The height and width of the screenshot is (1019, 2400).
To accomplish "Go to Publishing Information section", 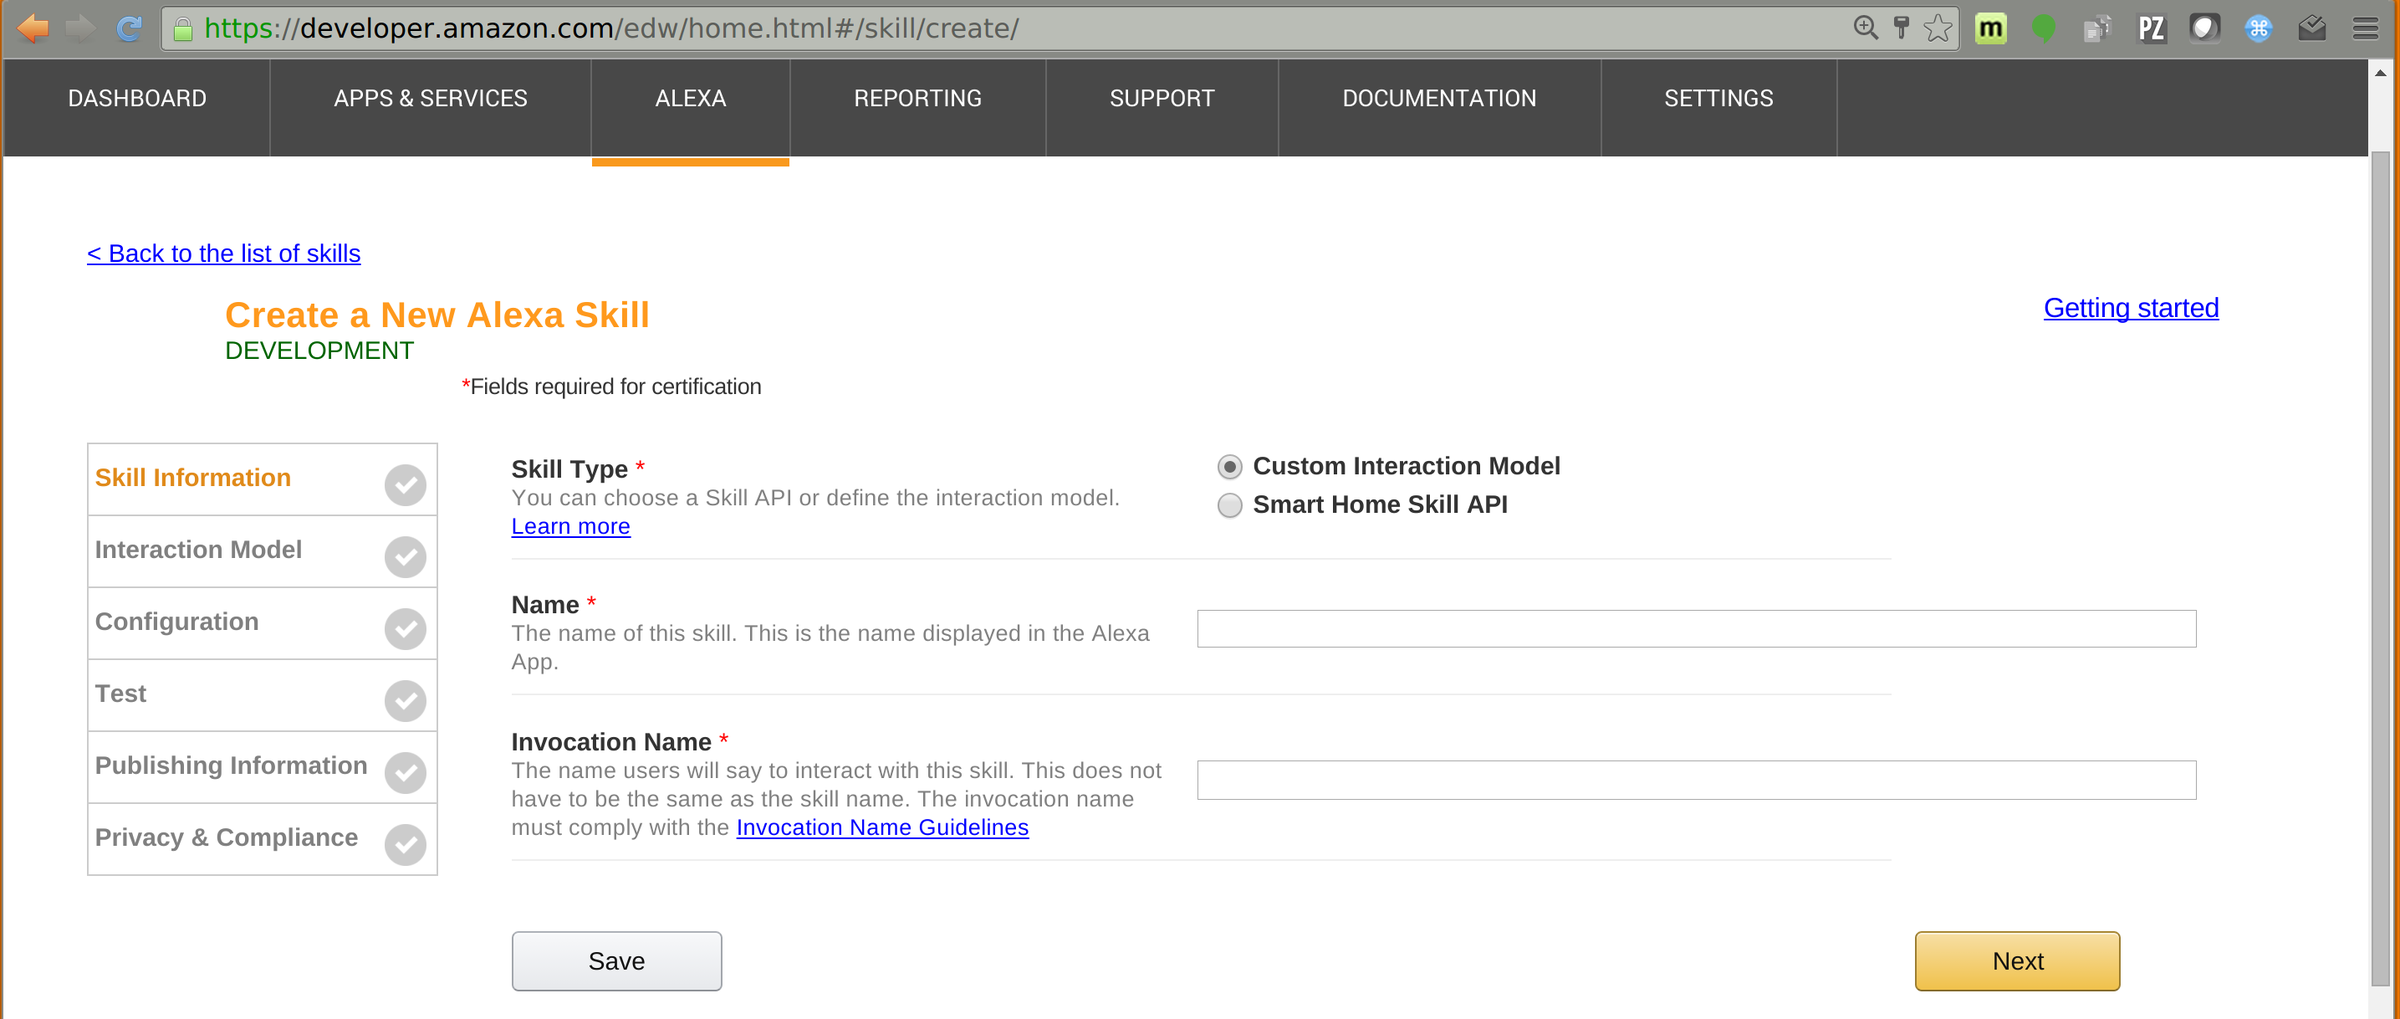I will pyautogui.click(x=262, y=768).
